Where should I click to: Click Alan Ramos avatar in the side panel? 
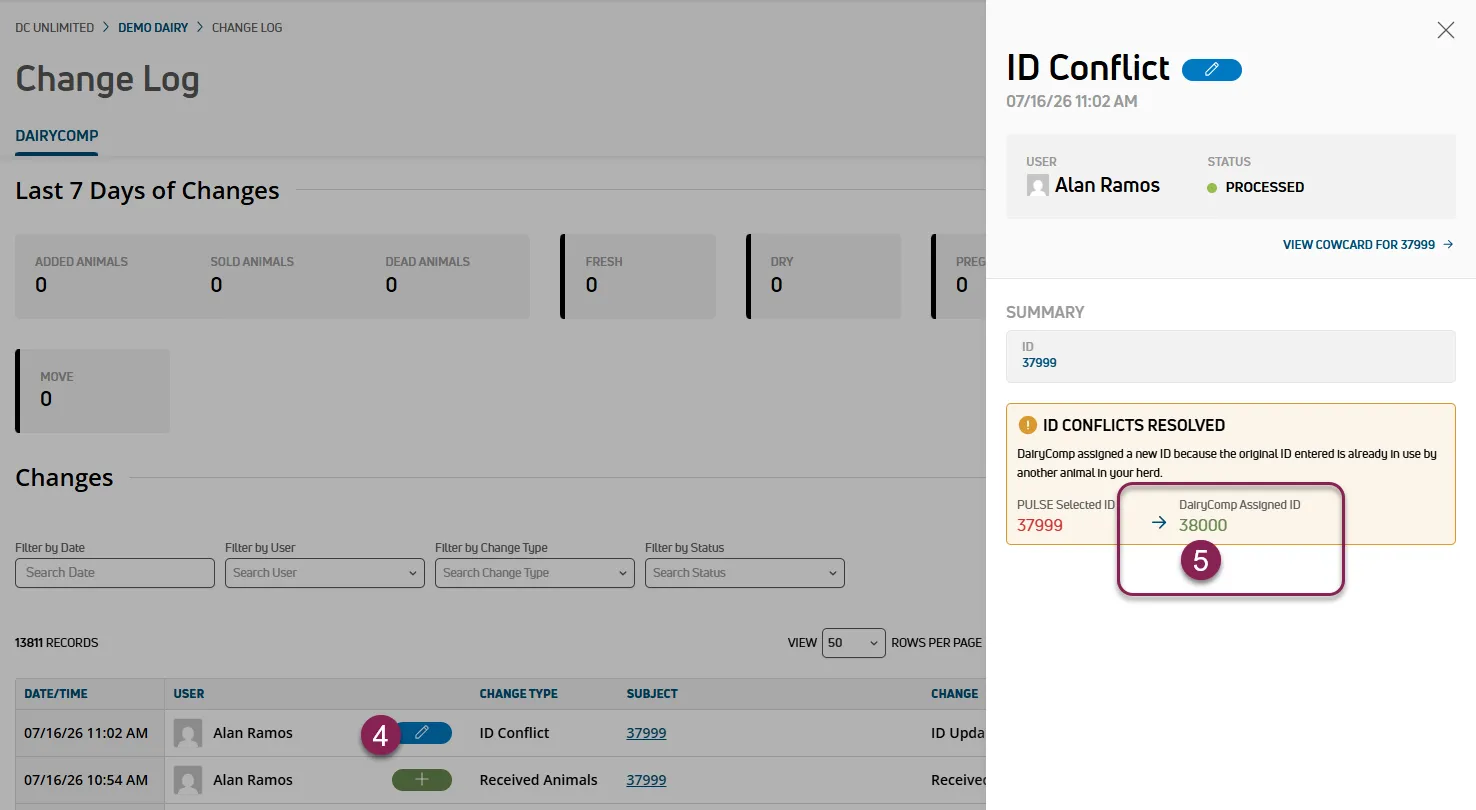click(x=1038, y=186)
